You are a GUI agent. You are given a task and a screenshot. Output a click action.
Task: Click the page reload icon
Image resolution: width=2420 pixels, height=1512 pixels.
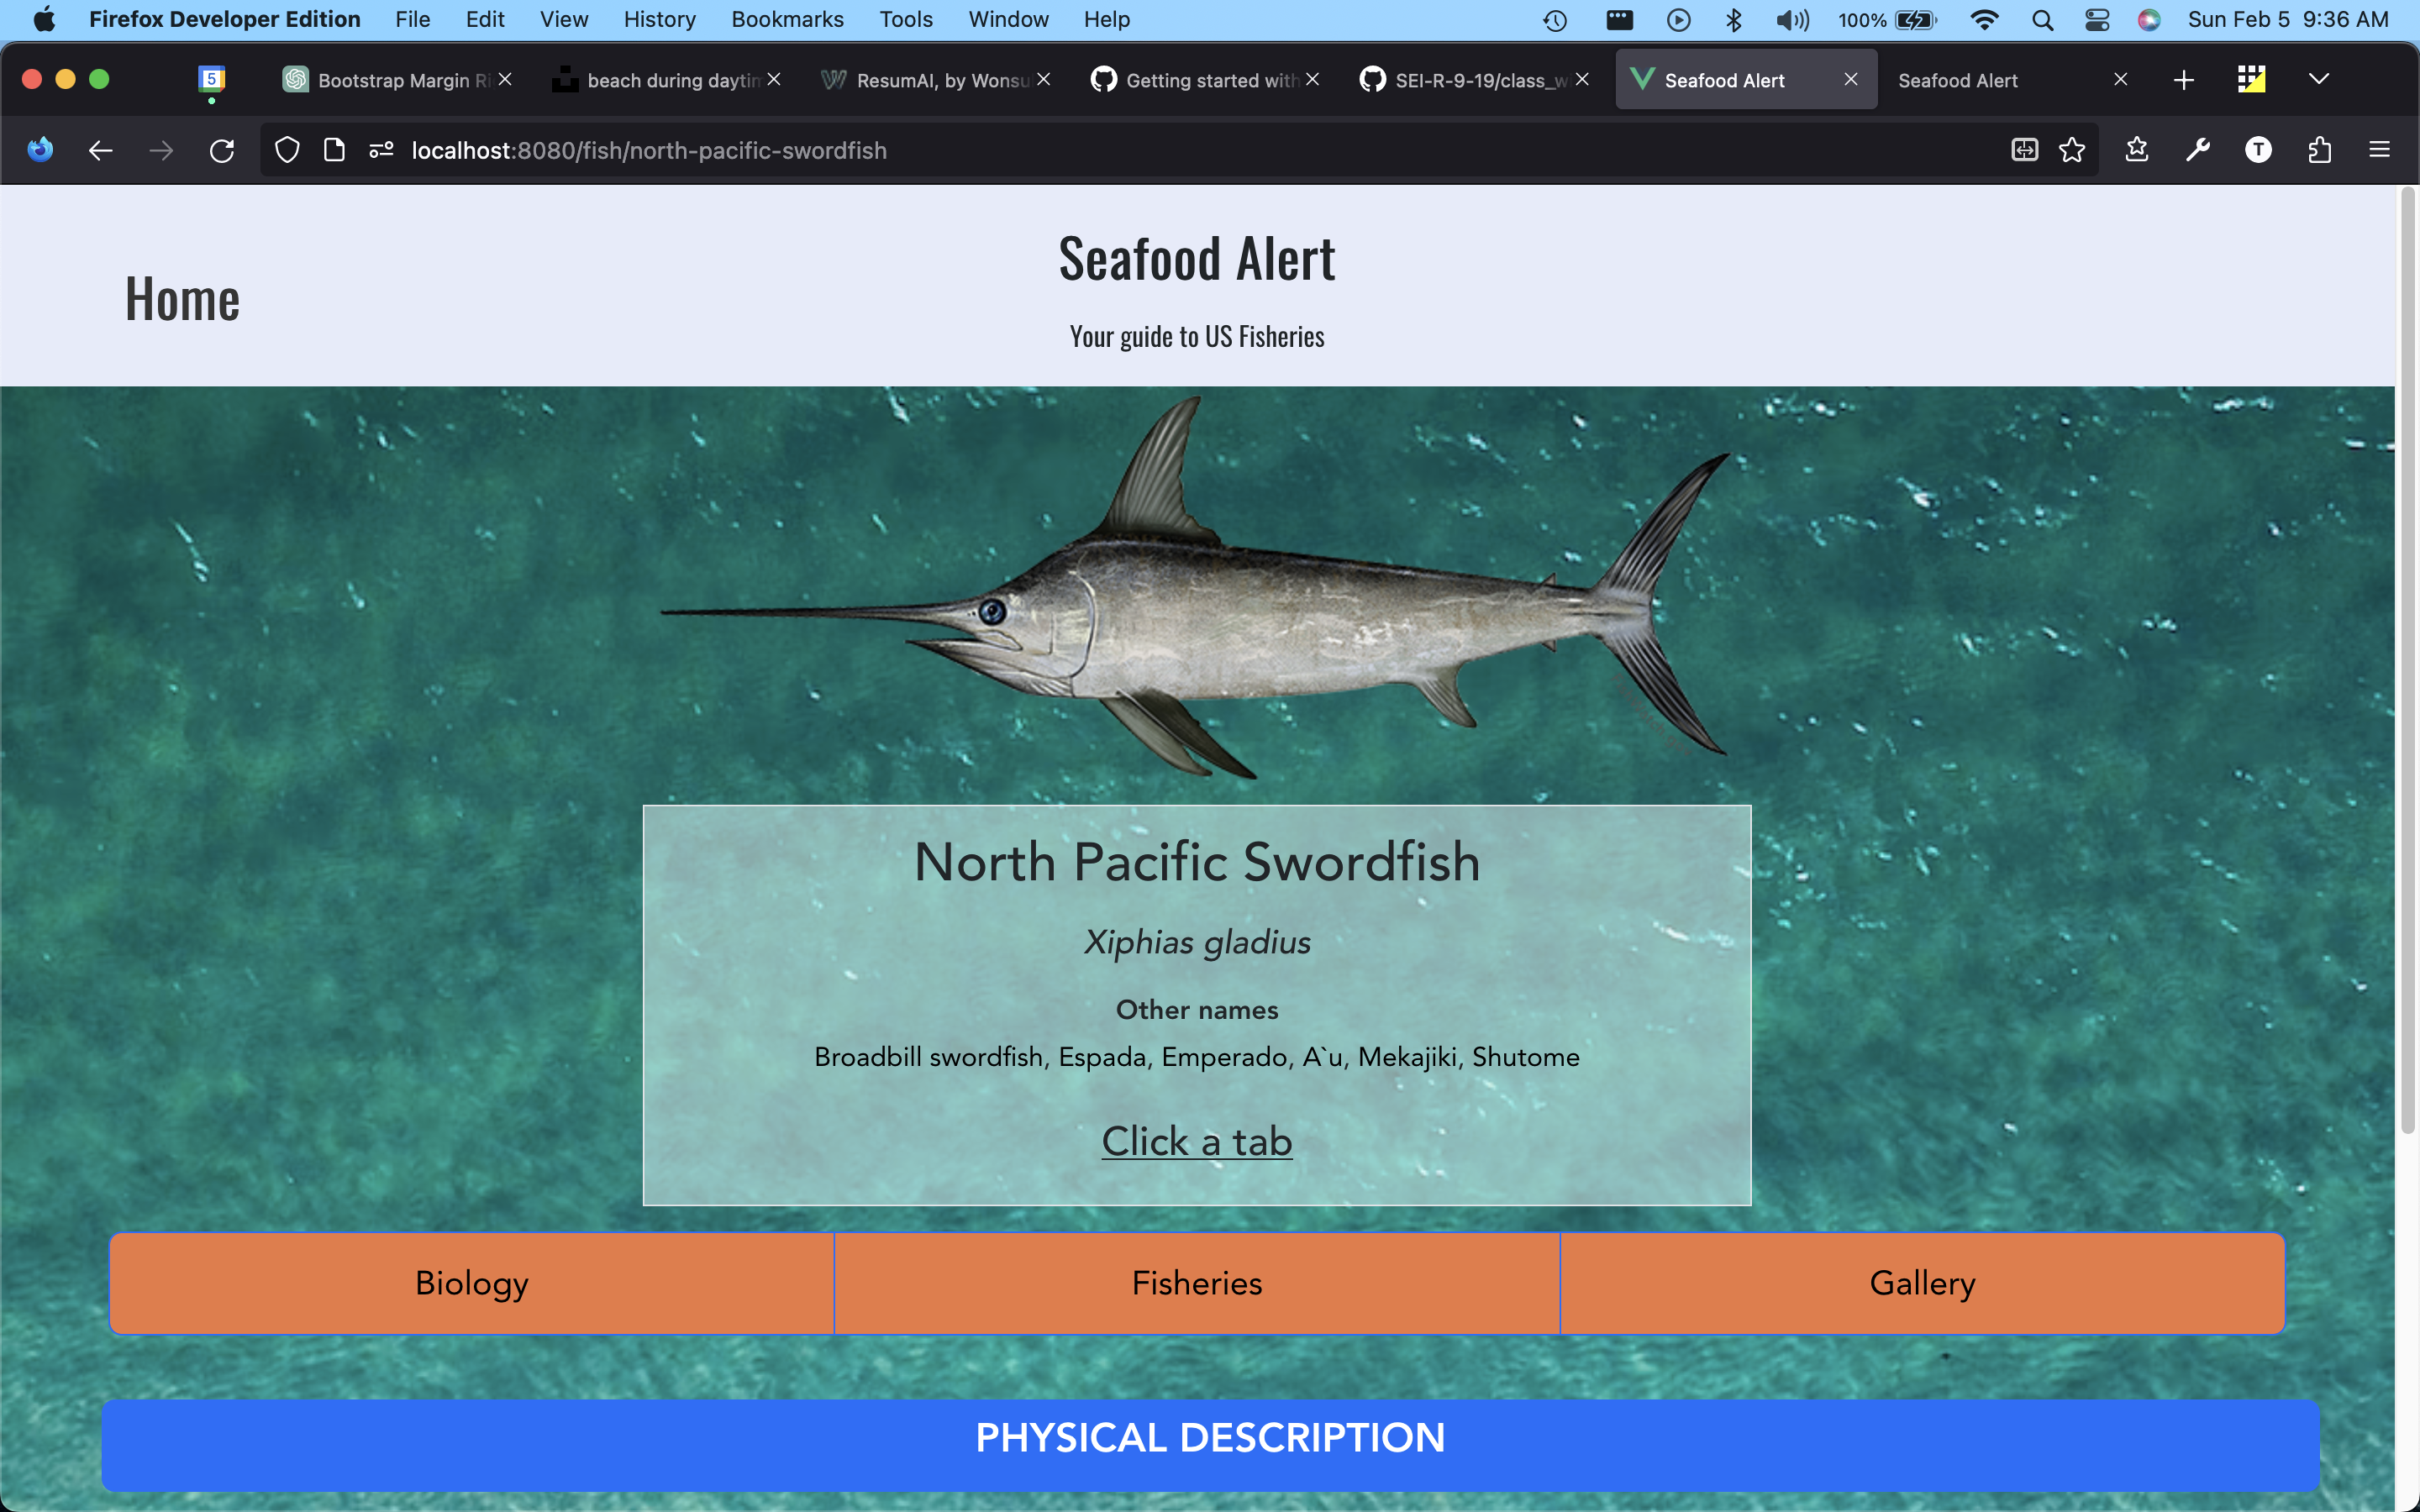[x=222, y=151]
